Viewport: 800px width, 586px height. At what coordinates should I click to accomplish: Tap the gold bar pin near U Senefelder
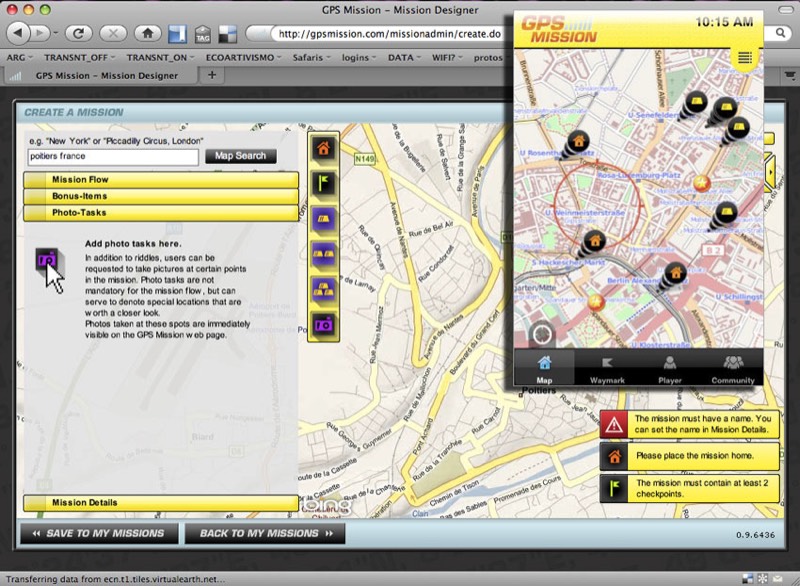696,101
